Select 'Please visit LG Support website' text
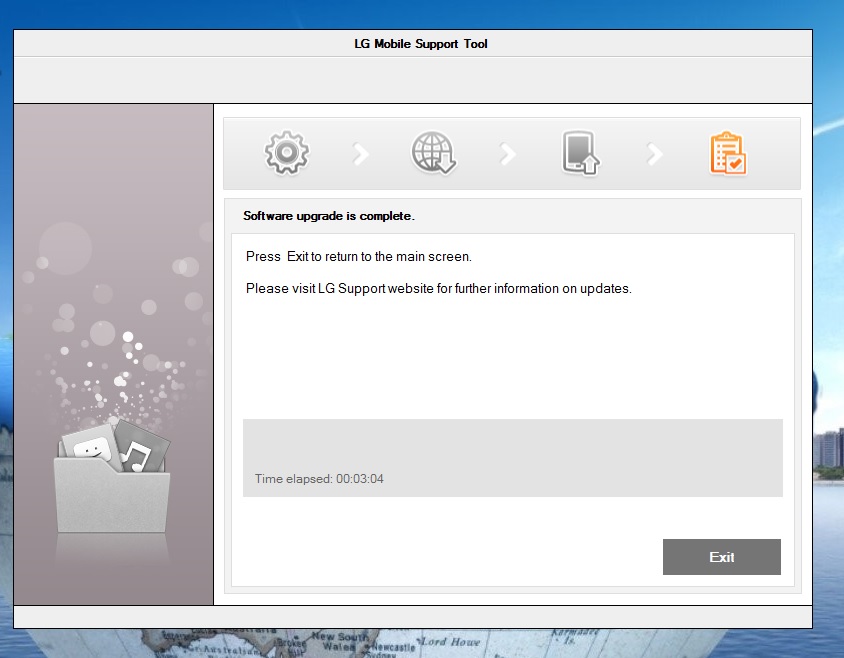Image resolution: width=844 pixels, height=658 pixels. pyautogui.click(x=340, y=289)
